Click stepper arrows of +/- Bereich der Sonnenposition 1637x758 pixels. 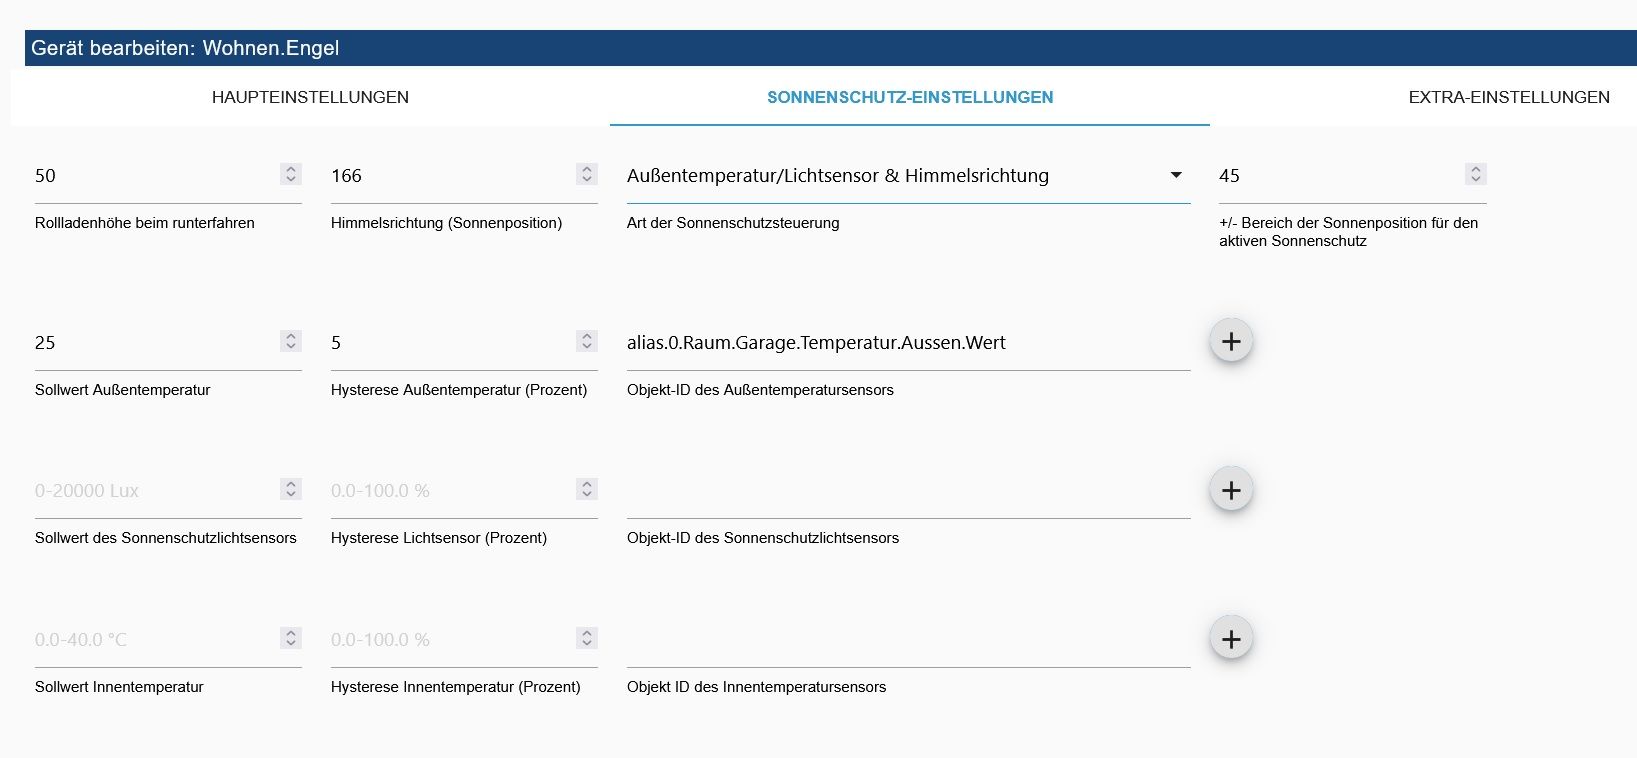pyautogui.click(x=1475, y=174)
